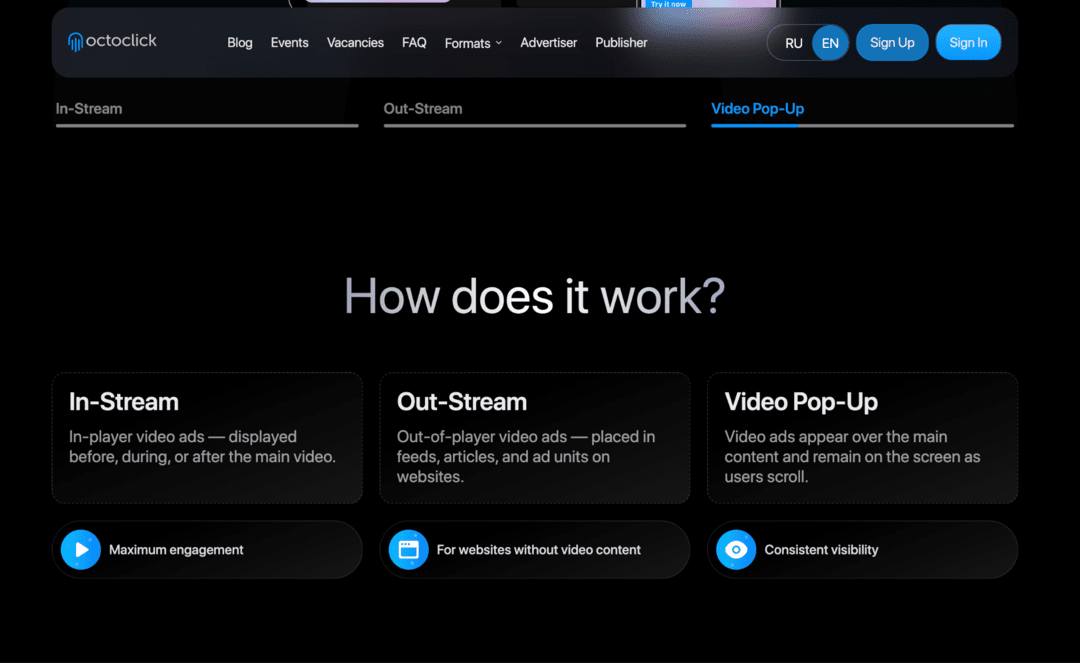Image resolution: width=1080 pixels, height=663 pixels.
Task: Select the Video Pop-Up tab
Action: point(862,113)
